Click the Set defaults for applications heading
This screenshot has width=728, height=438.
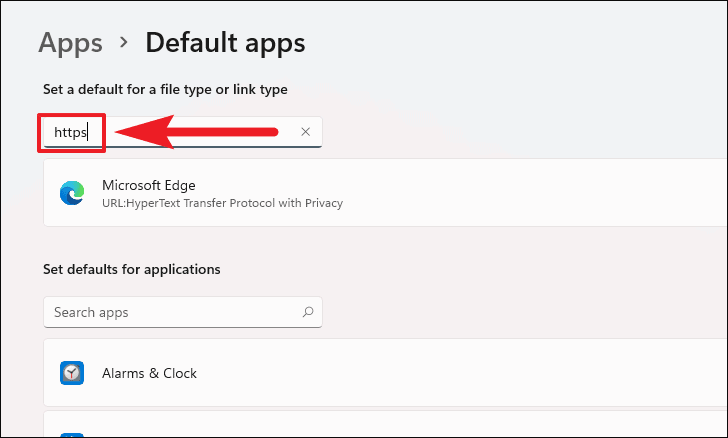coord(132,269)
